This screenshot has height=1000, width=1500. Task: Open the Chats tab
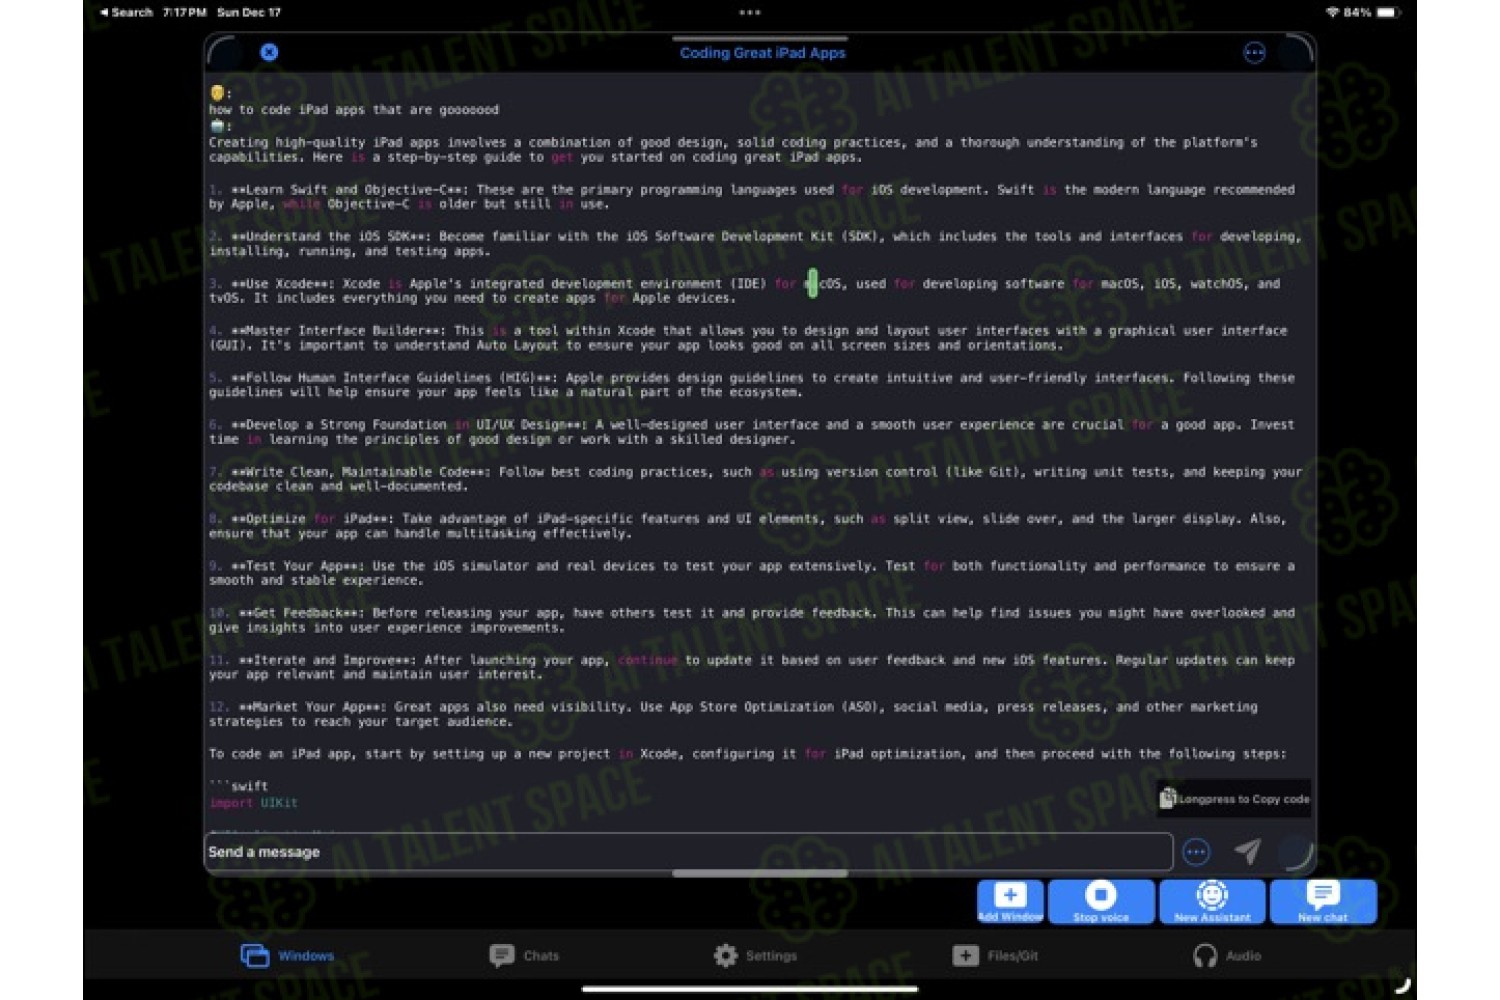coord(524,956)
